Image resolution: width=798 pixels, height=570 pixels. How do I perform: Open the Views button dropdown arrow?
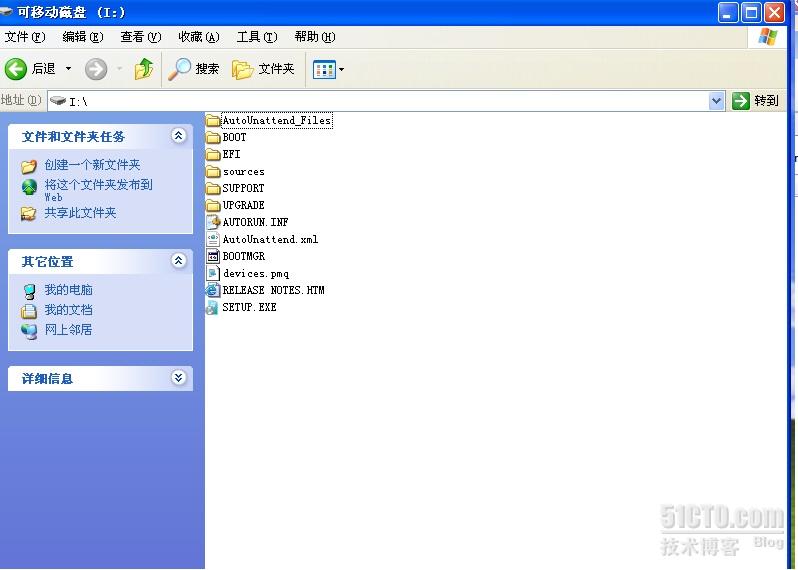pyautogui.click(x=341, y=69)
